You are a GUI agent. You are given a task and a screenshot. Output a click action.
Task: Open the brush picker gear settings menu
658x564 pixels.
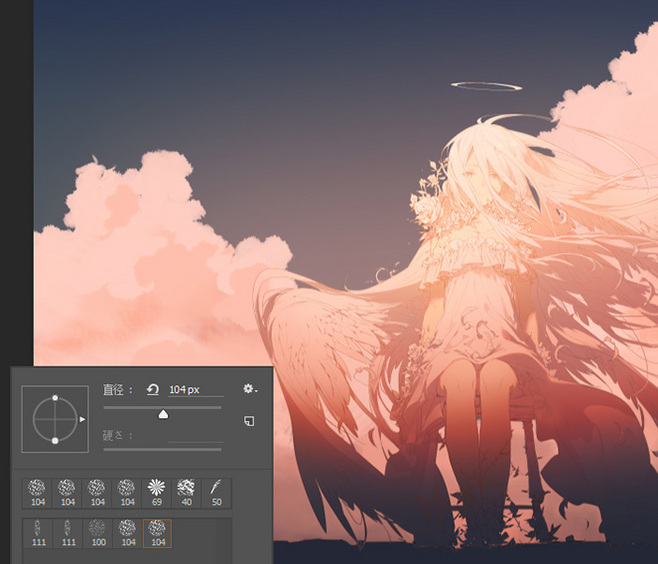click(250, 389)
